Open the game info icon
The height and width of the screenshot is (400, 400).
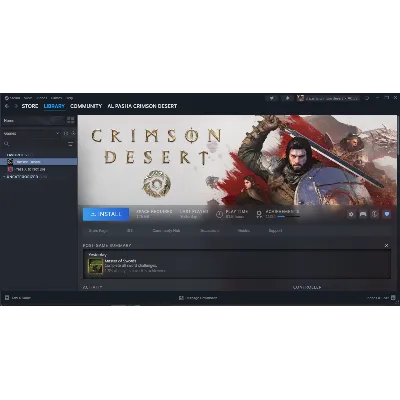[x=375, y=214]
